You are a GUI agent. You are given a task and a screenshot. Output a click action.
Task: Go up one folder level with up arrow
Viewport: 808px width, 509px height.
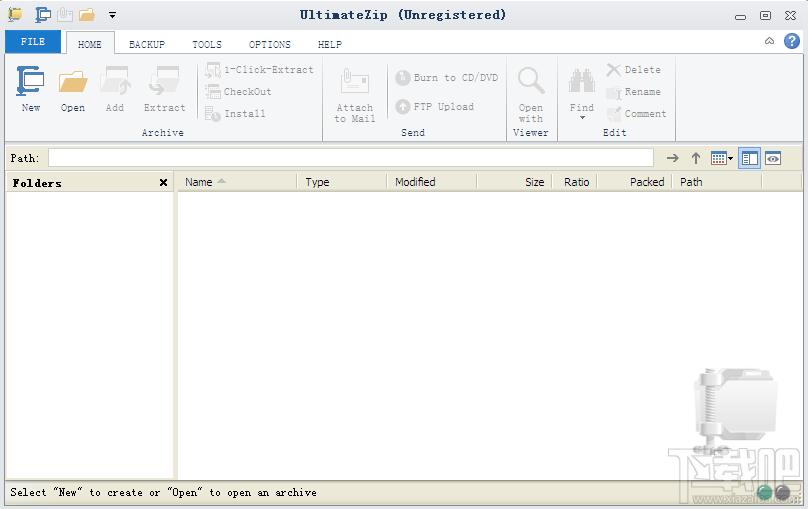coord(696,158)
